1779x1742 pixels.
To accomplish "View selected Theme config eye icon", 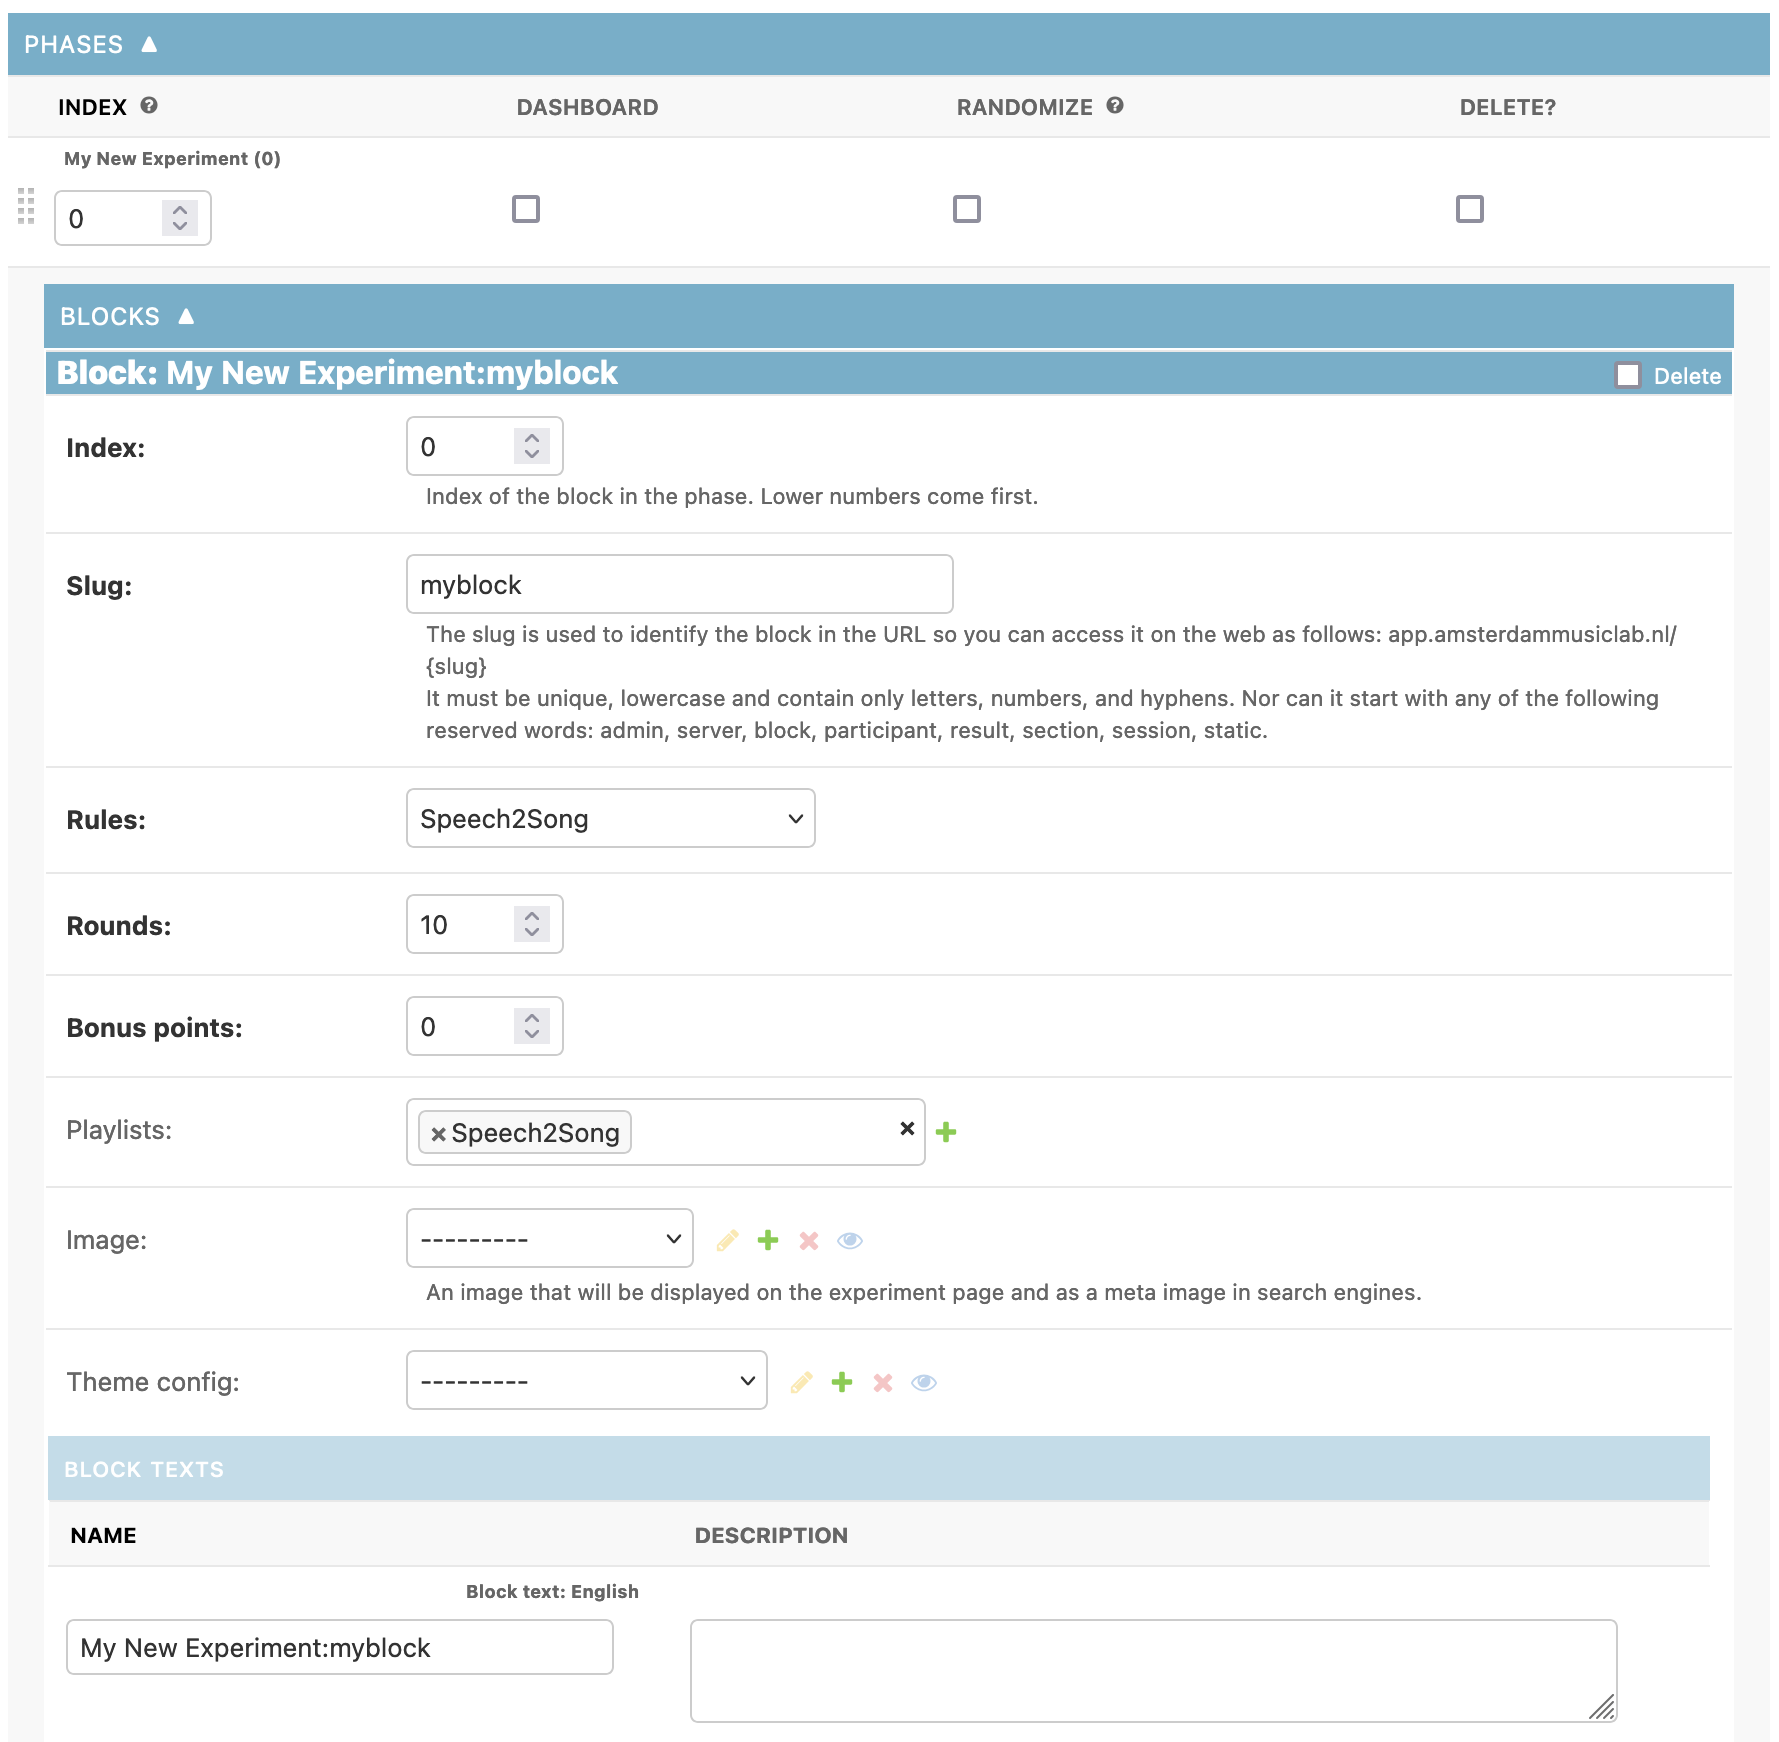I will (x=924, y=1383).
